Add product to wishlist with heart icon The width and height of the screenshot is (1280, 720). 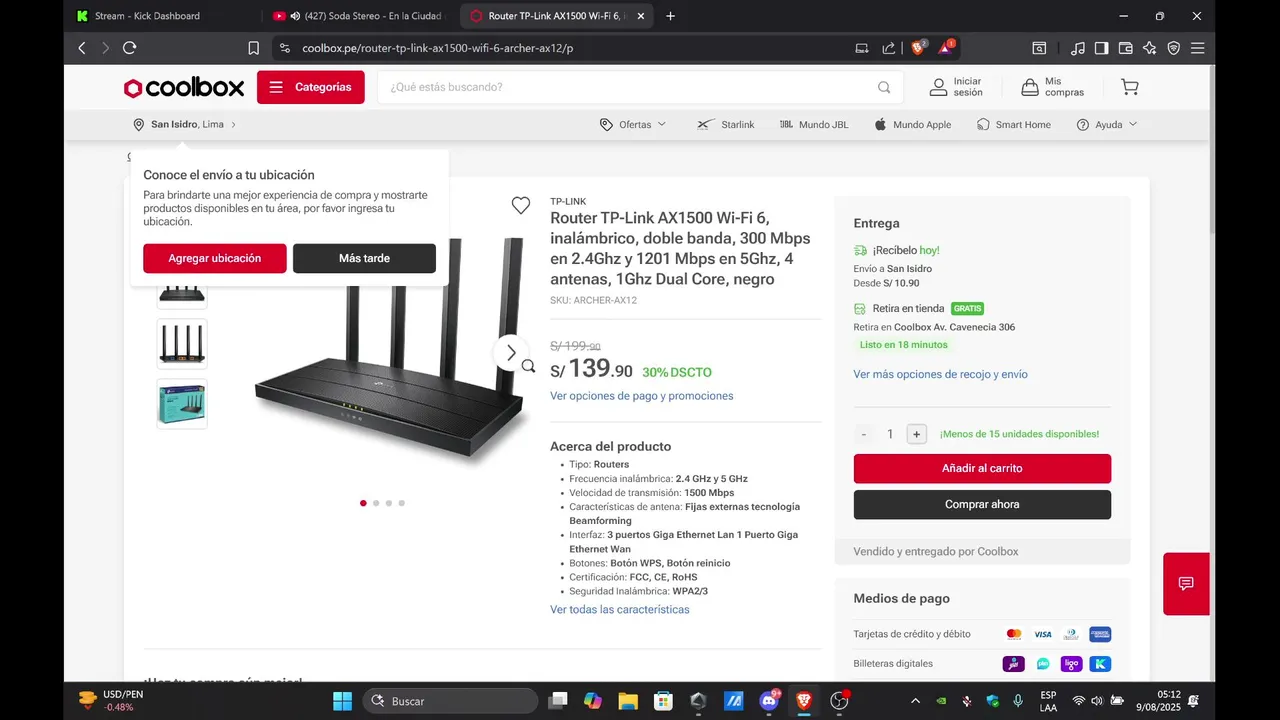click(520, 205)
